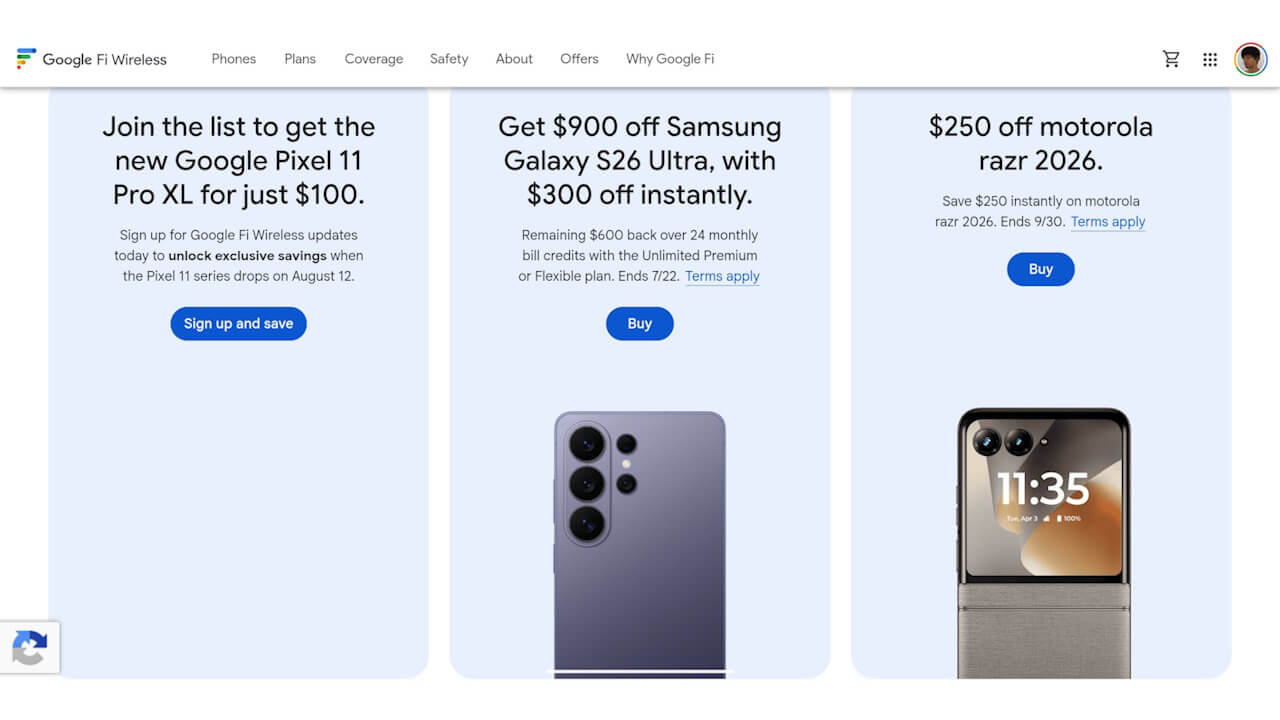Open Terms apply link for Samsung offer
1280x720 pixels.
pos(722,276)
